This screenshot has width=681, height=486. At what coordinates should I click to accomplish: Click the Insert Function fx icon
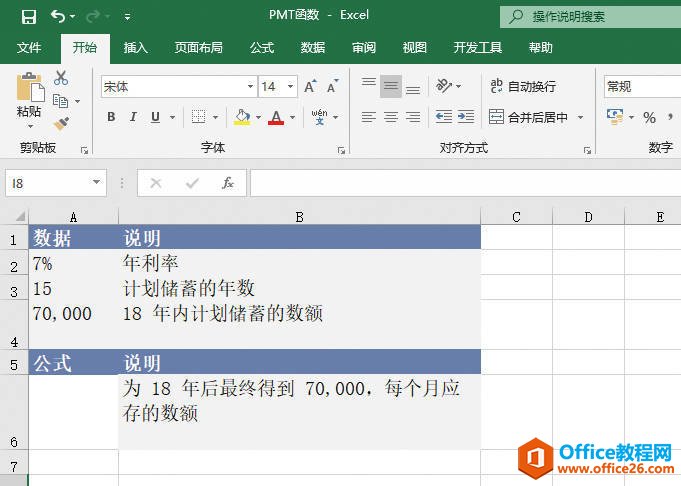(x=228, y=183)
